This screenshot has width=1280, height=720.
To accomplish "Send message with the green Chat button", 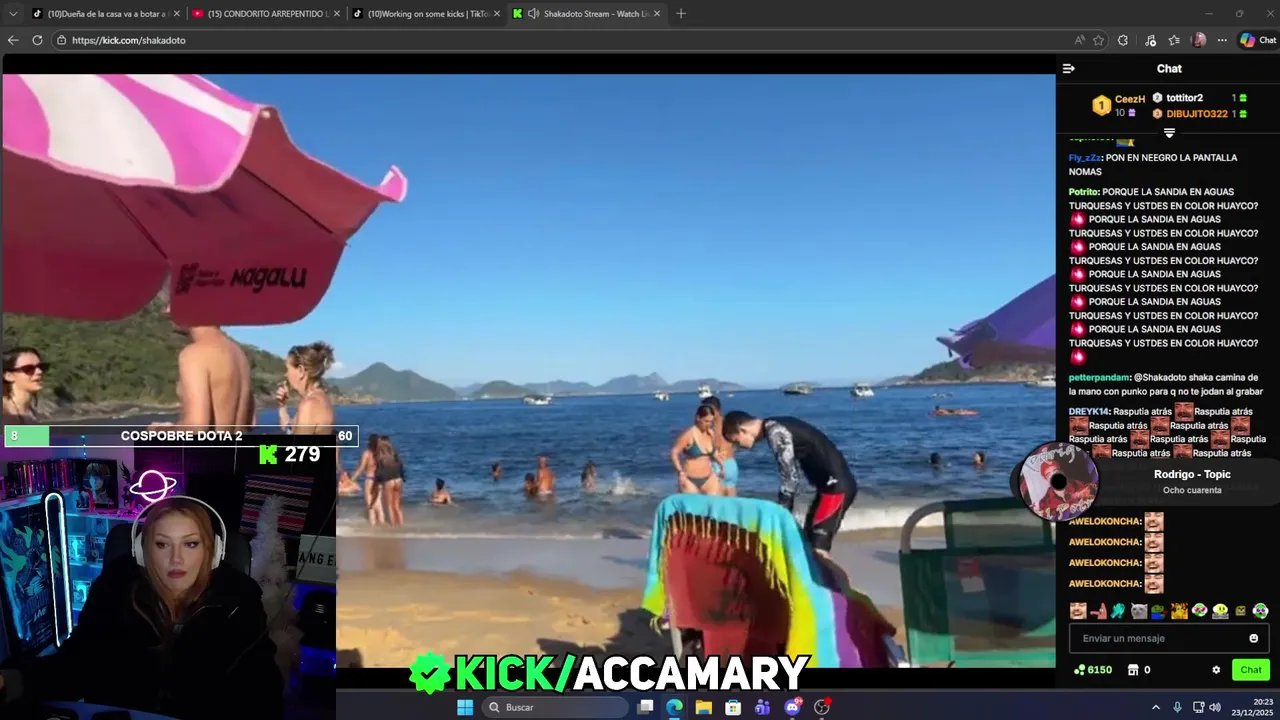I will 1251,670.
